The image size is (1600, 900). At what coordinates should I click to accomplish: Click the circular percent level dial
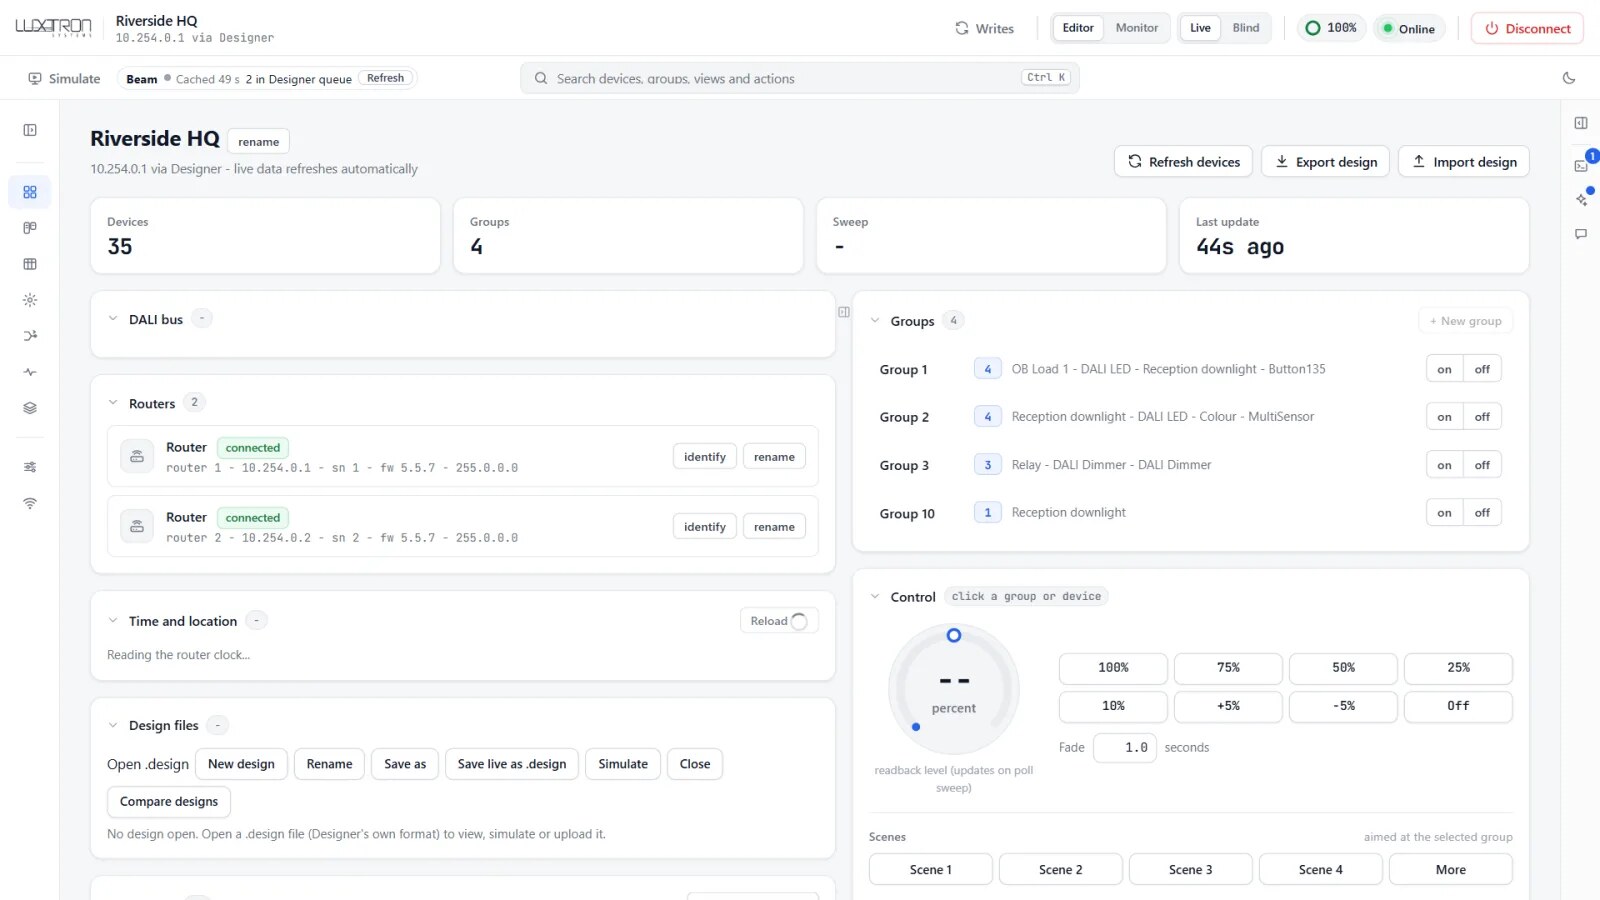tap(954, 689)
